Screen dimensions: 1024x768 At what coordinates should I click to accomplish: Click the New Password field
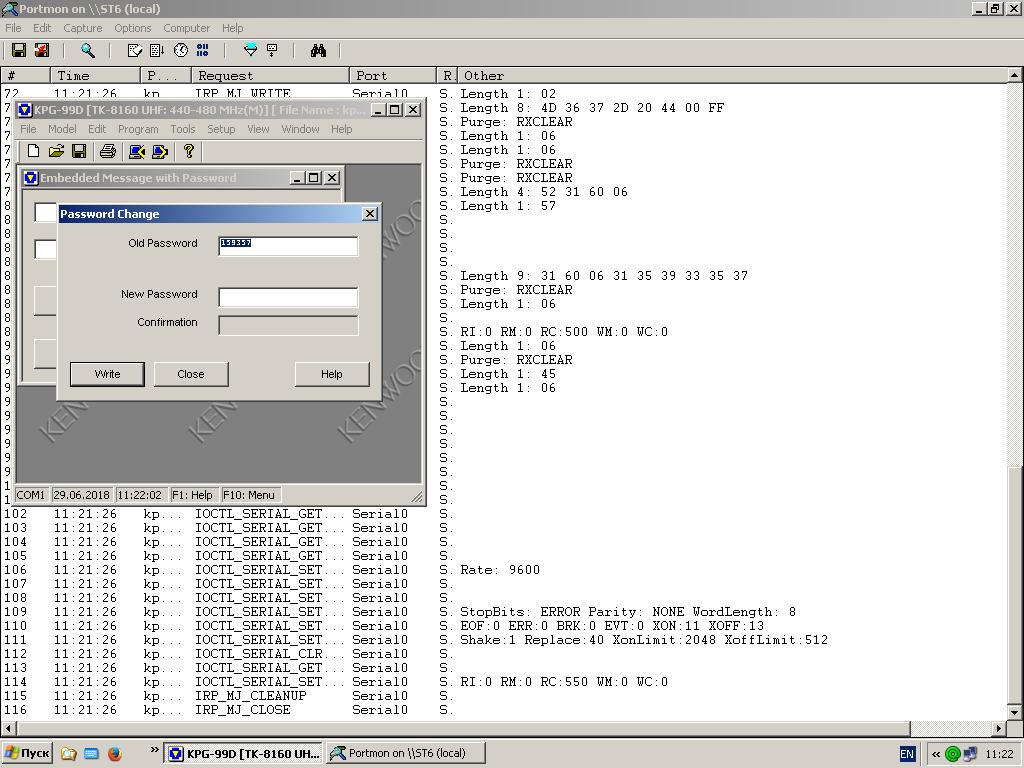tap(288, 297)
